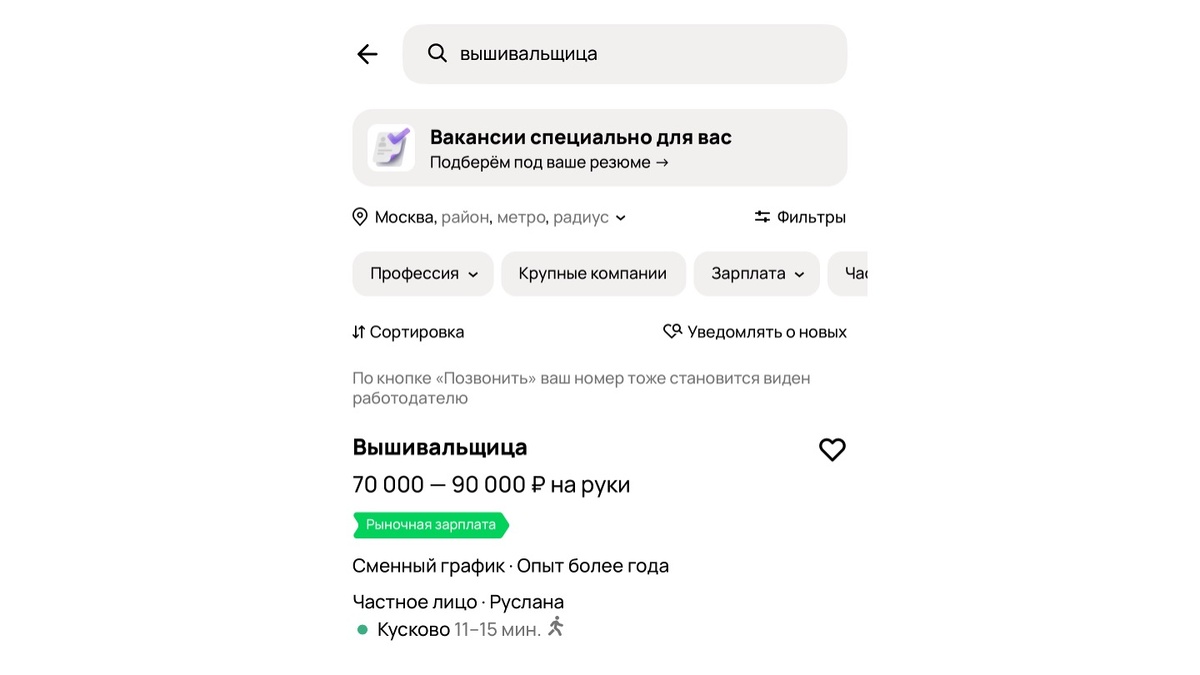This screenshot has height=675, width=1200.
Task: Click the bell icon for Уведомлять о новых
Action: (673, 330)
